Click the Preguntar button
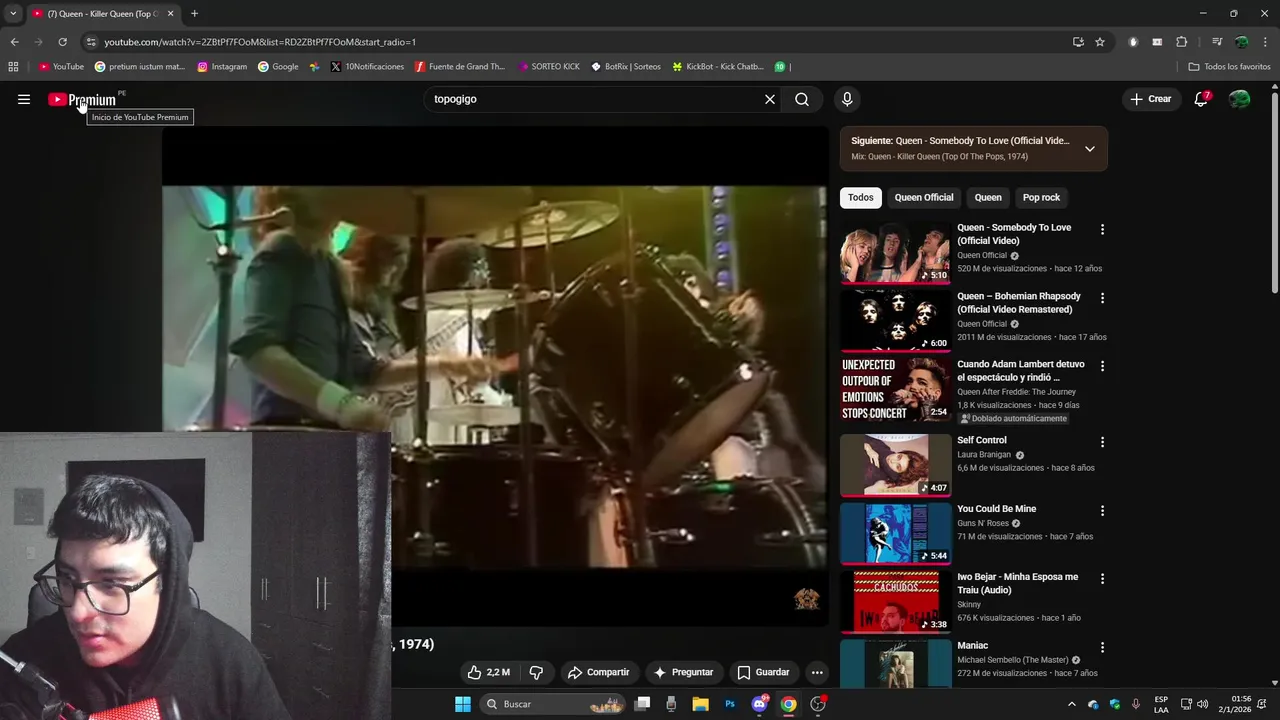The width and height of the screenshot is (1280, 720). click(x=683, y=672)
